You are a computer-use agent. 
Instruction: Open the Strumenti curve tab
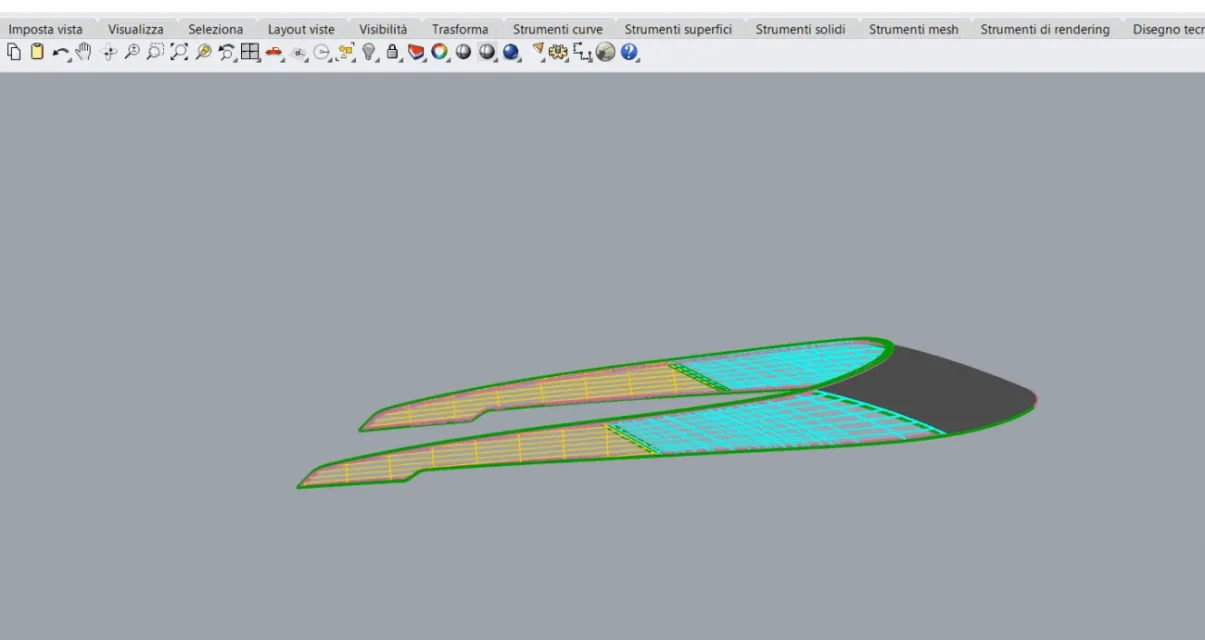click(x=558, y=29)
